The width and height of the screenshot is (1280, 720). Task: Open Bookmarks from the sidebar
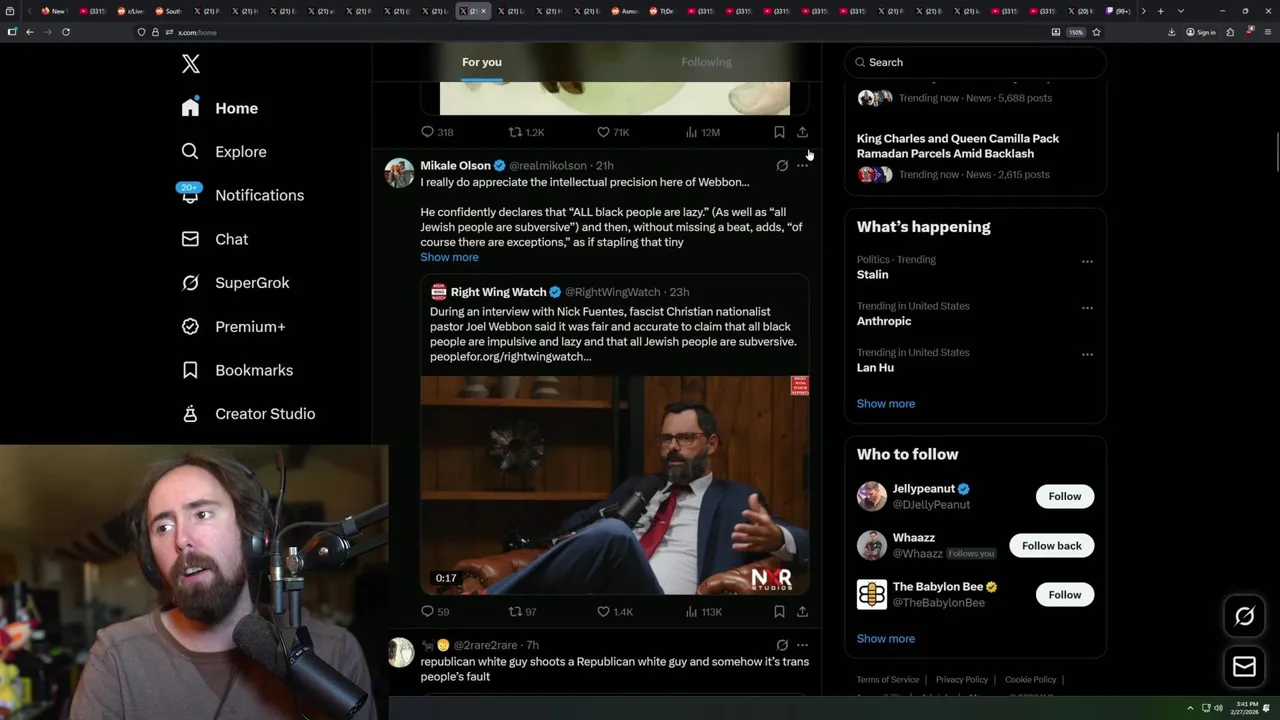(237, 370)
